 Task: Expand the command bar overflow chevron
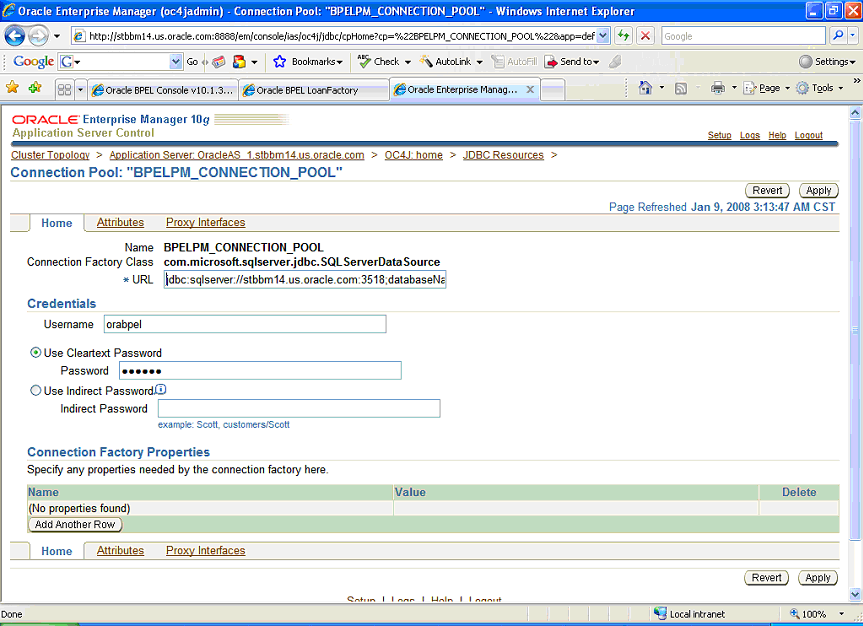coord(856,81)
